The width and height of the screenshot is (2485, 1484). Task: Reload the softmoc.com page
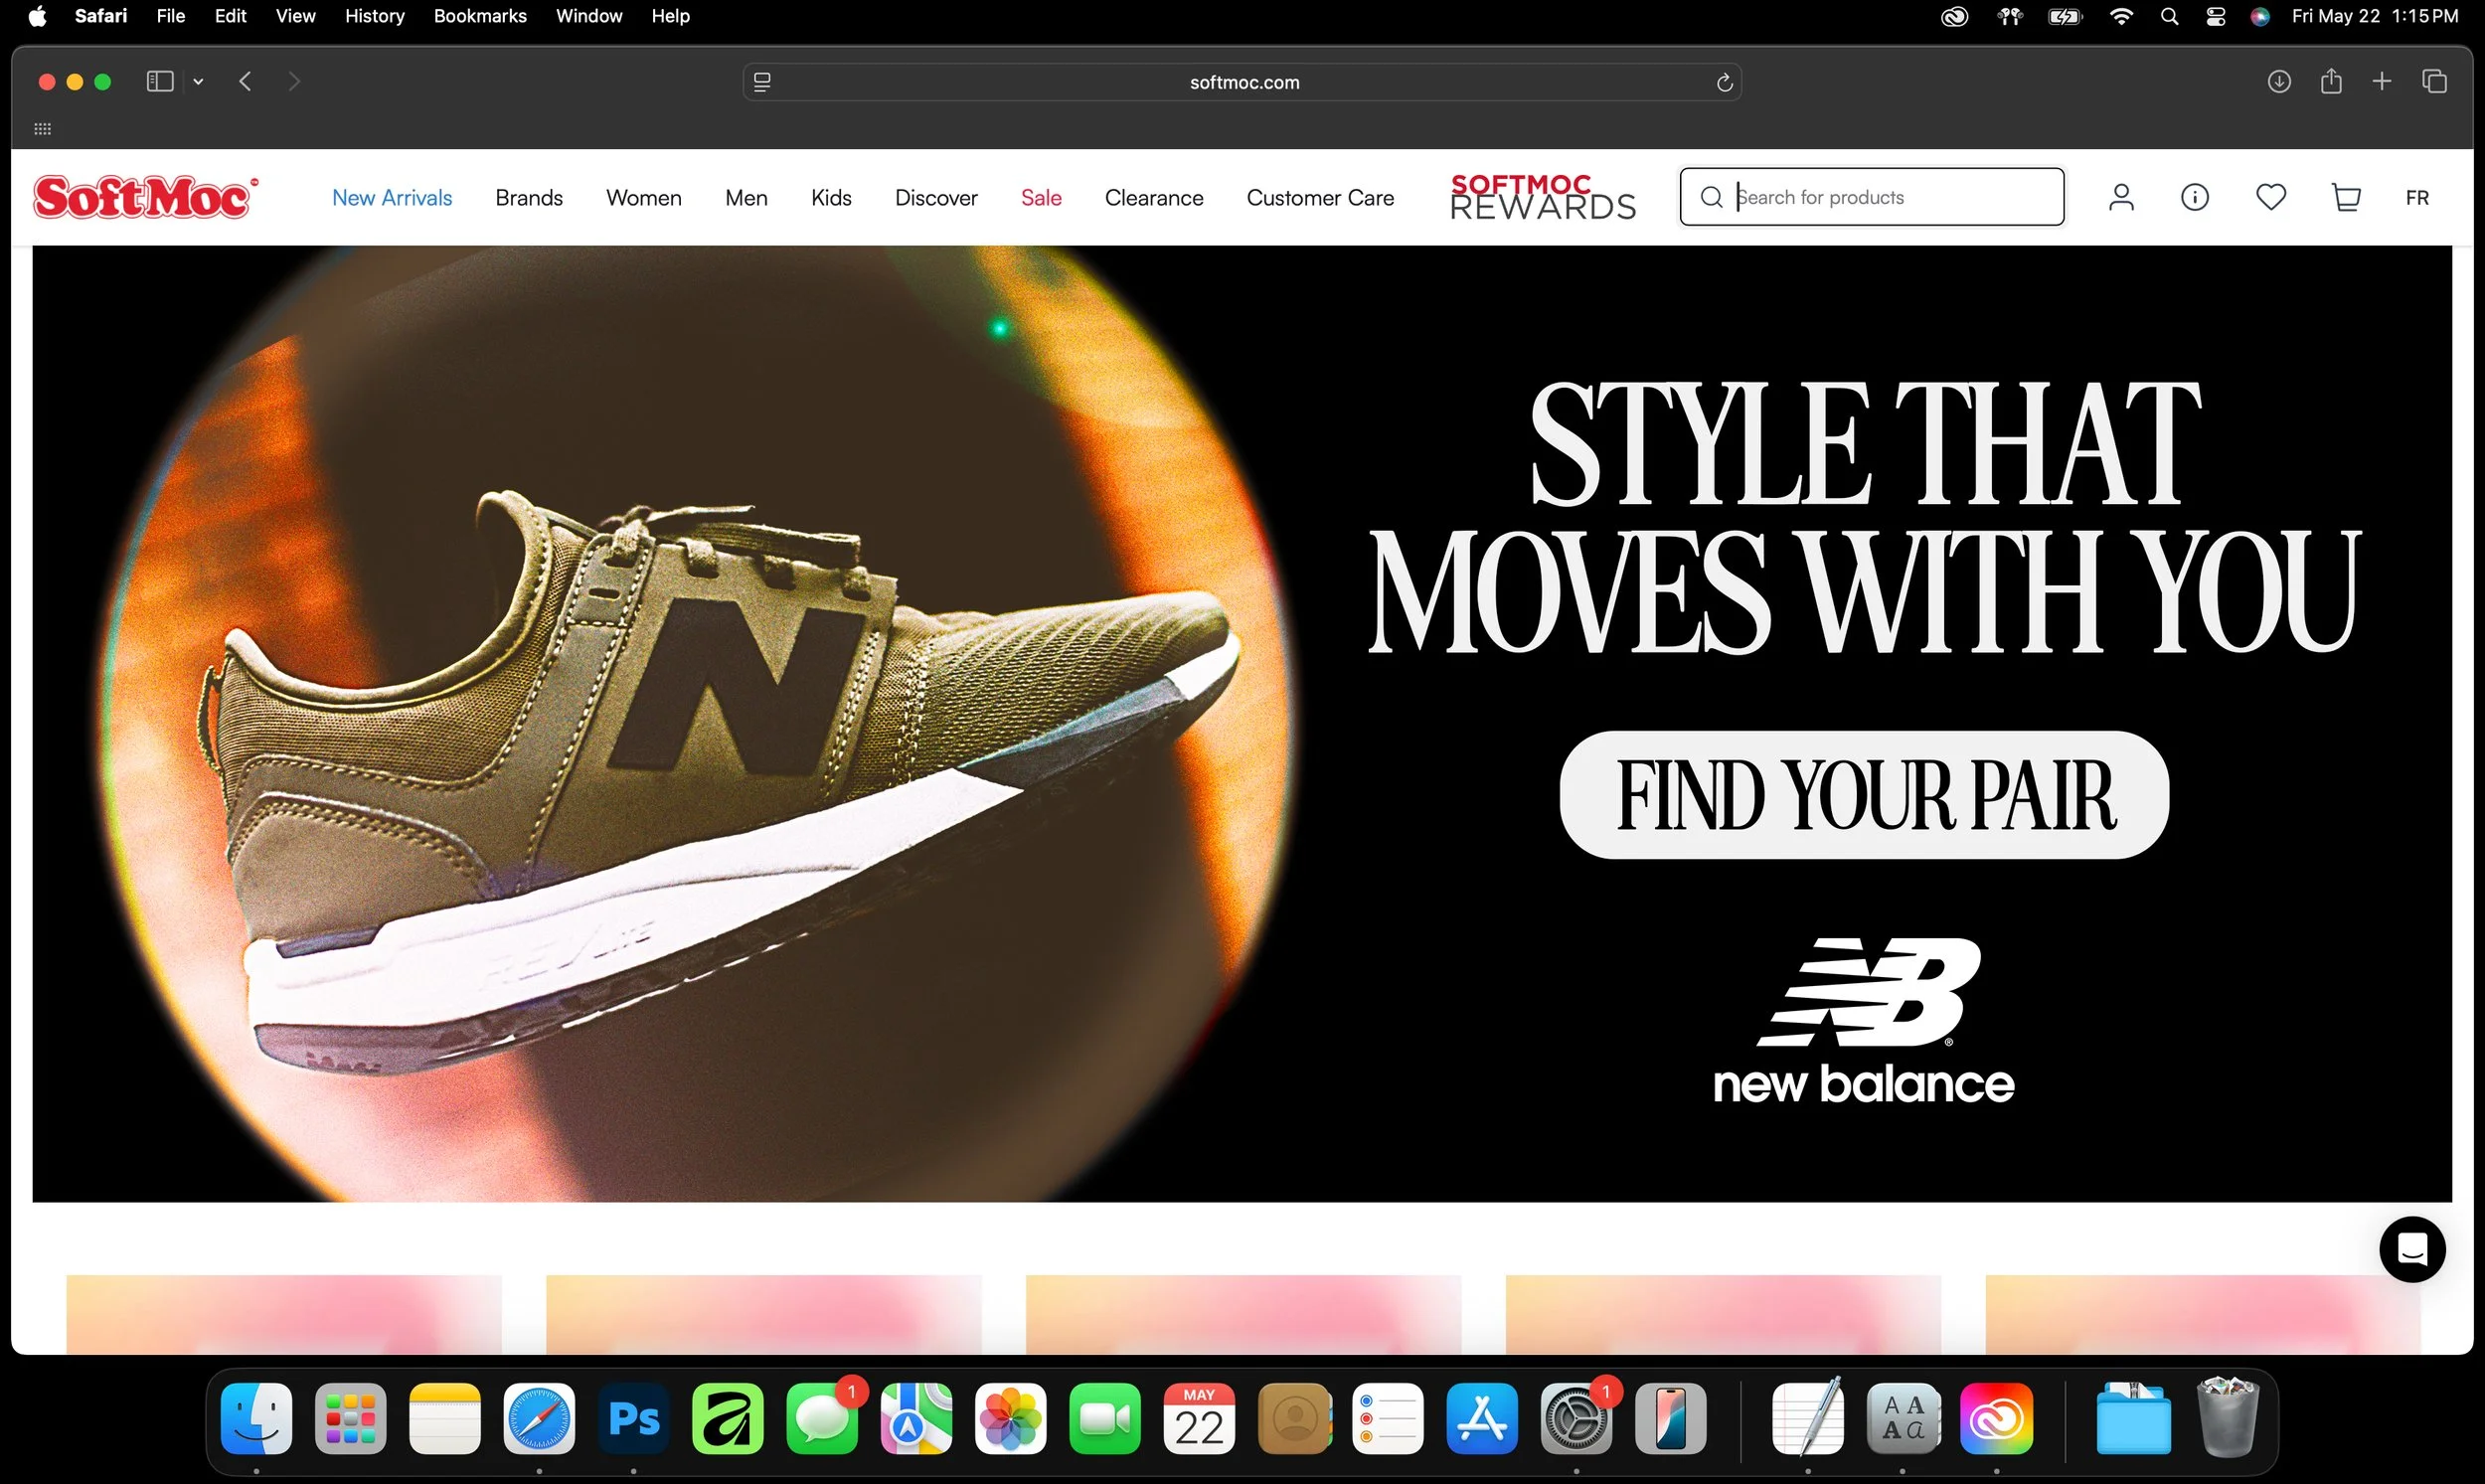1724,82
